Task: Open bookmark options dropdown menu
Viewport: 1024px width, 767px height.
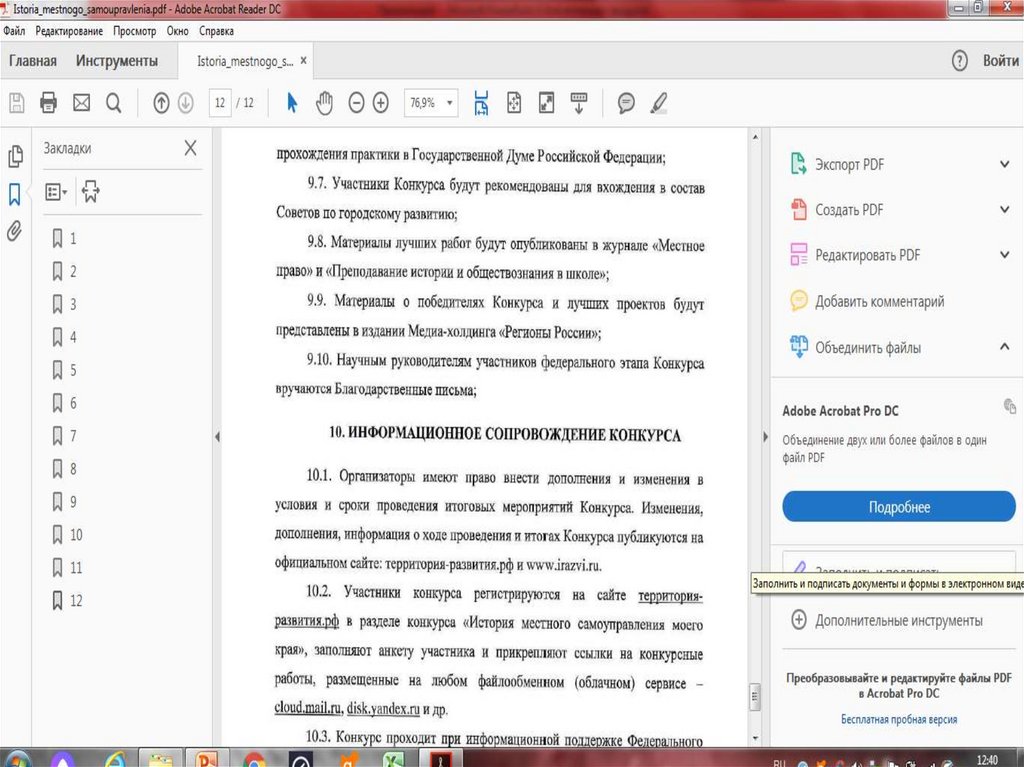Action: click(x=57, y=192)
